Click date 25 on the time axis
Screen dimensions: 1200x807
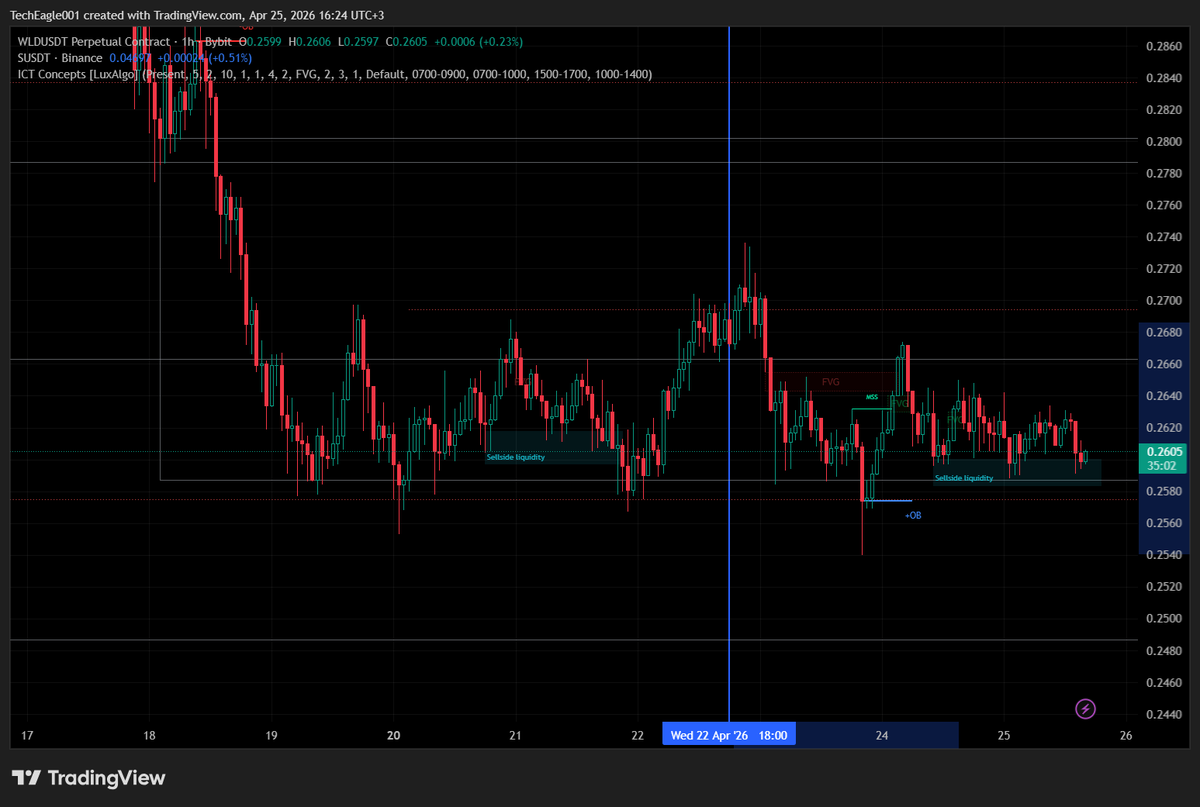pos(1004,736)
